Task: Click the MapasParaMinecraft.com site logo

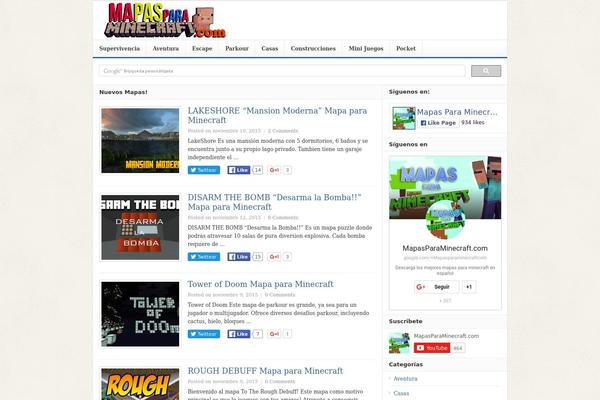Action: [x=165, y=20]
